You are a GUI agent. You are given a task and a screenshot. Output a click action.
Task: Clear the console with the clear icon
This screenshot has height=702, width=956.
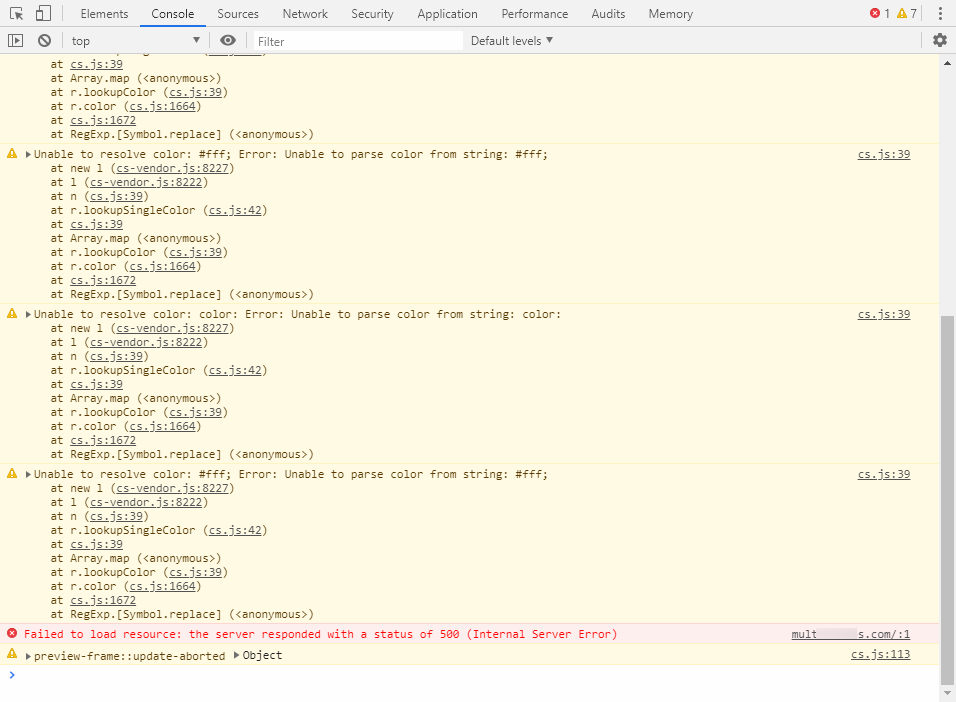44,40
